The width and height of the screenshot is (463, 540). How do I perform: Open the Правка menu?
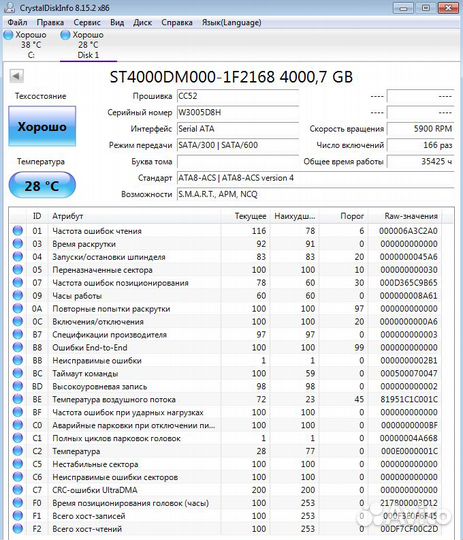click(x=50, y=22)
